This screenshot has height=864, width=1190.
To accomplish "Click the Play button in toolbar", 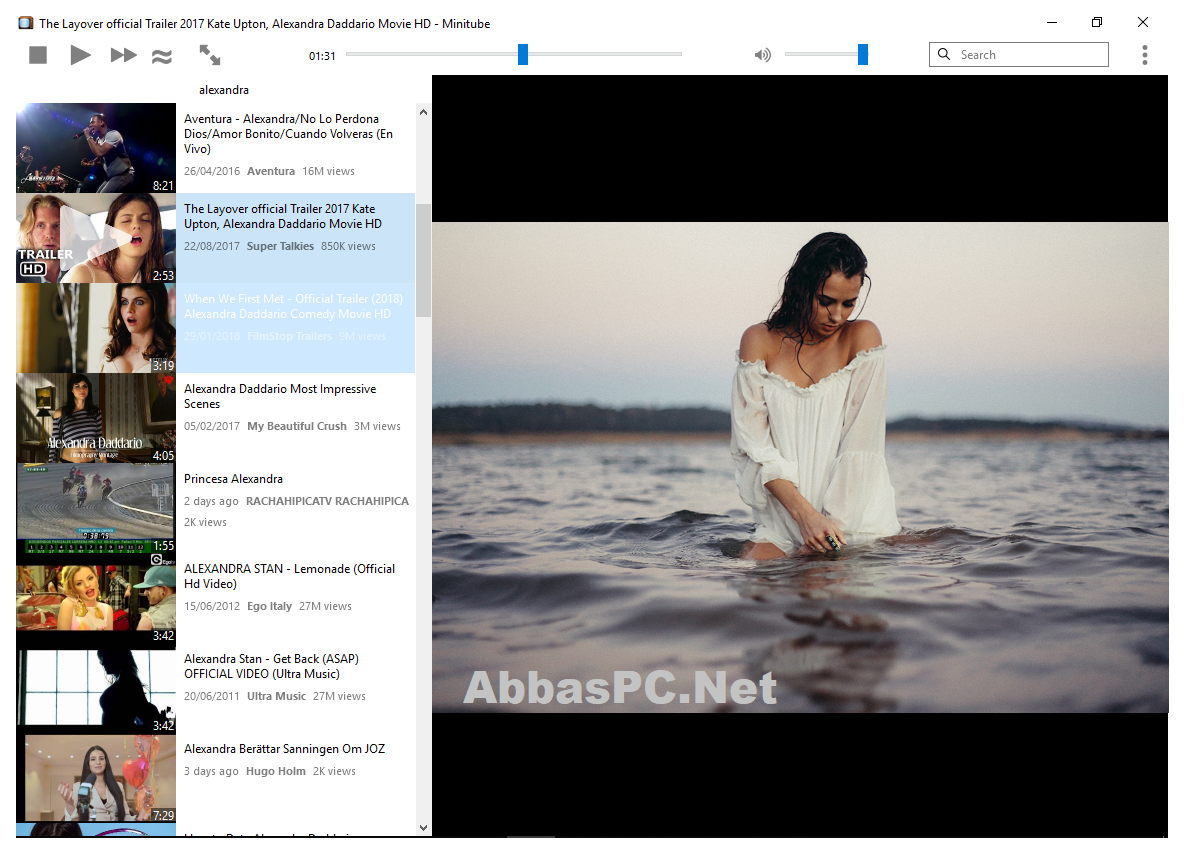I will pyautogui.click(x=80, y=55).
